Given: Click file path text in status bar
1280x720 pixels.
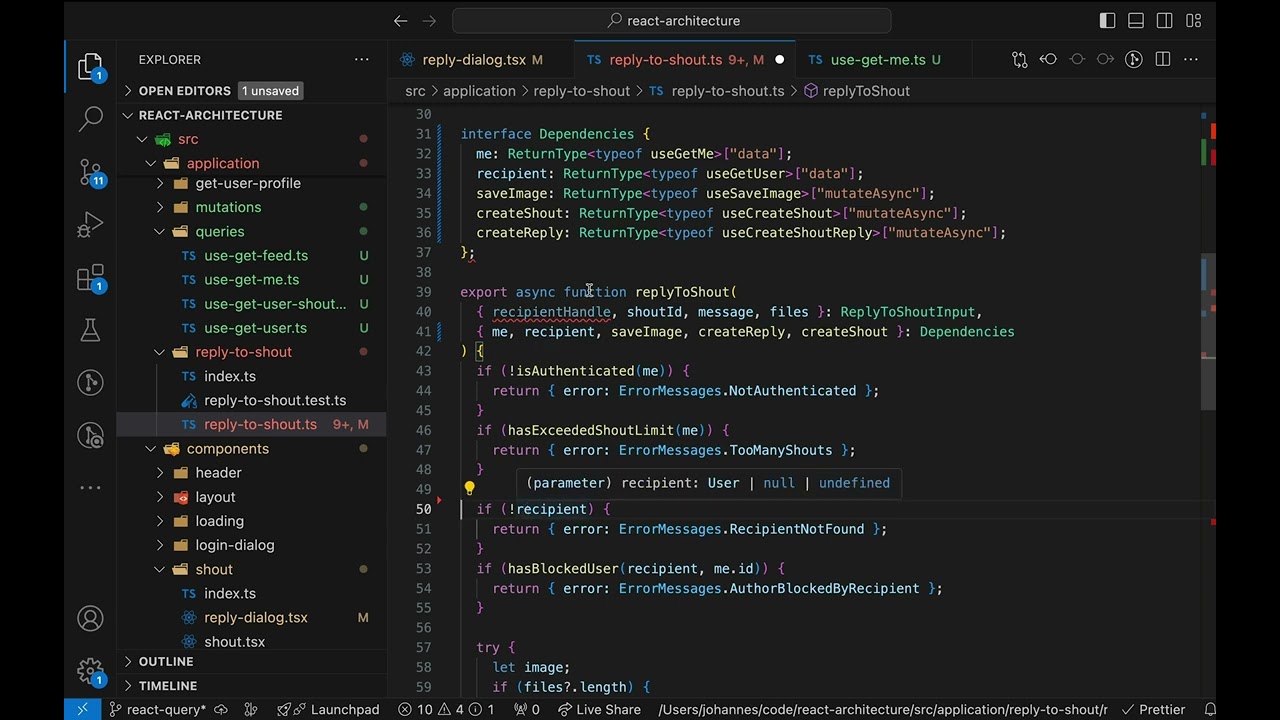Looking at the screenshot, I should [883, 709].
